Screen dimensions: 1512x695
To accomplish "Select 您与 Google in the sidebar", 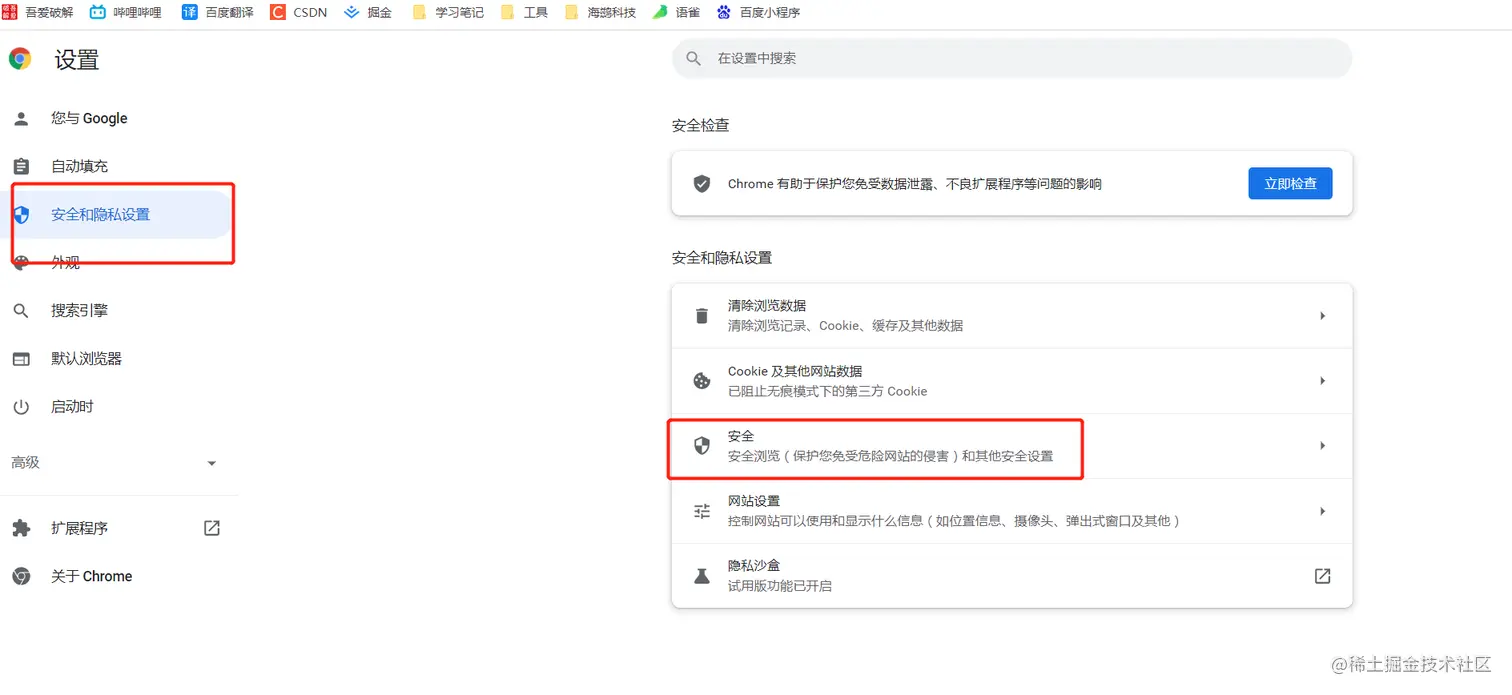I will pyautogui.click(x=89, y=118).
